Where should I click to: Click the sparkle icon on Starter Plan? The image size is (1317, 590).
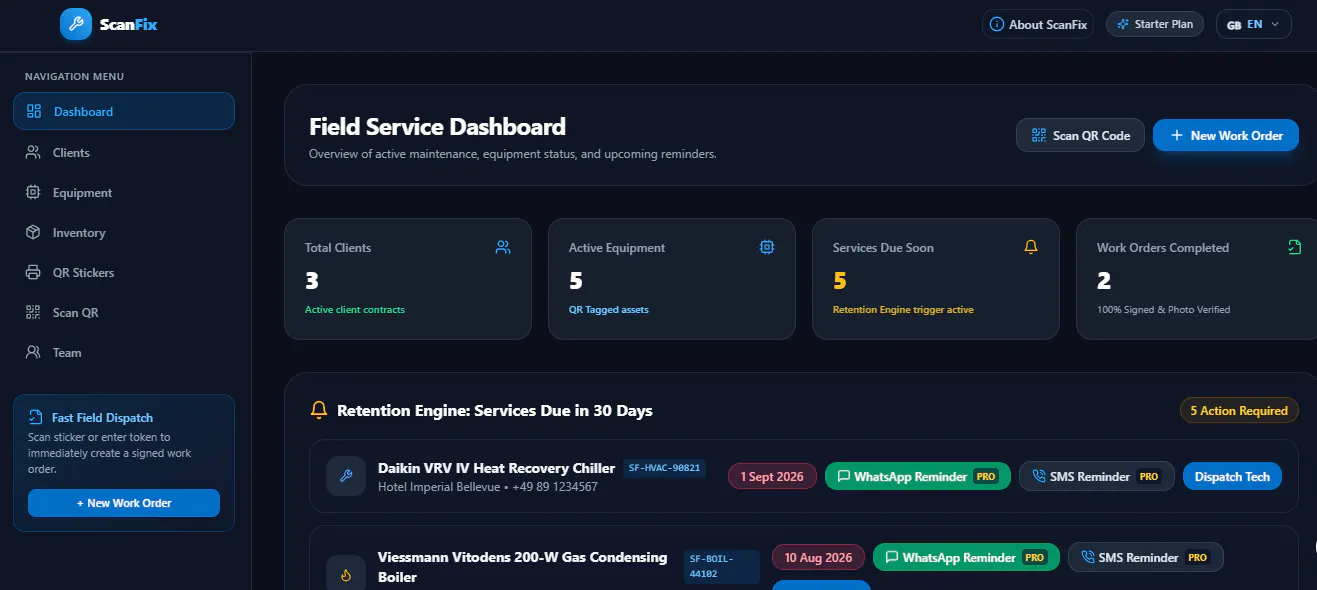click(1124, 24)
